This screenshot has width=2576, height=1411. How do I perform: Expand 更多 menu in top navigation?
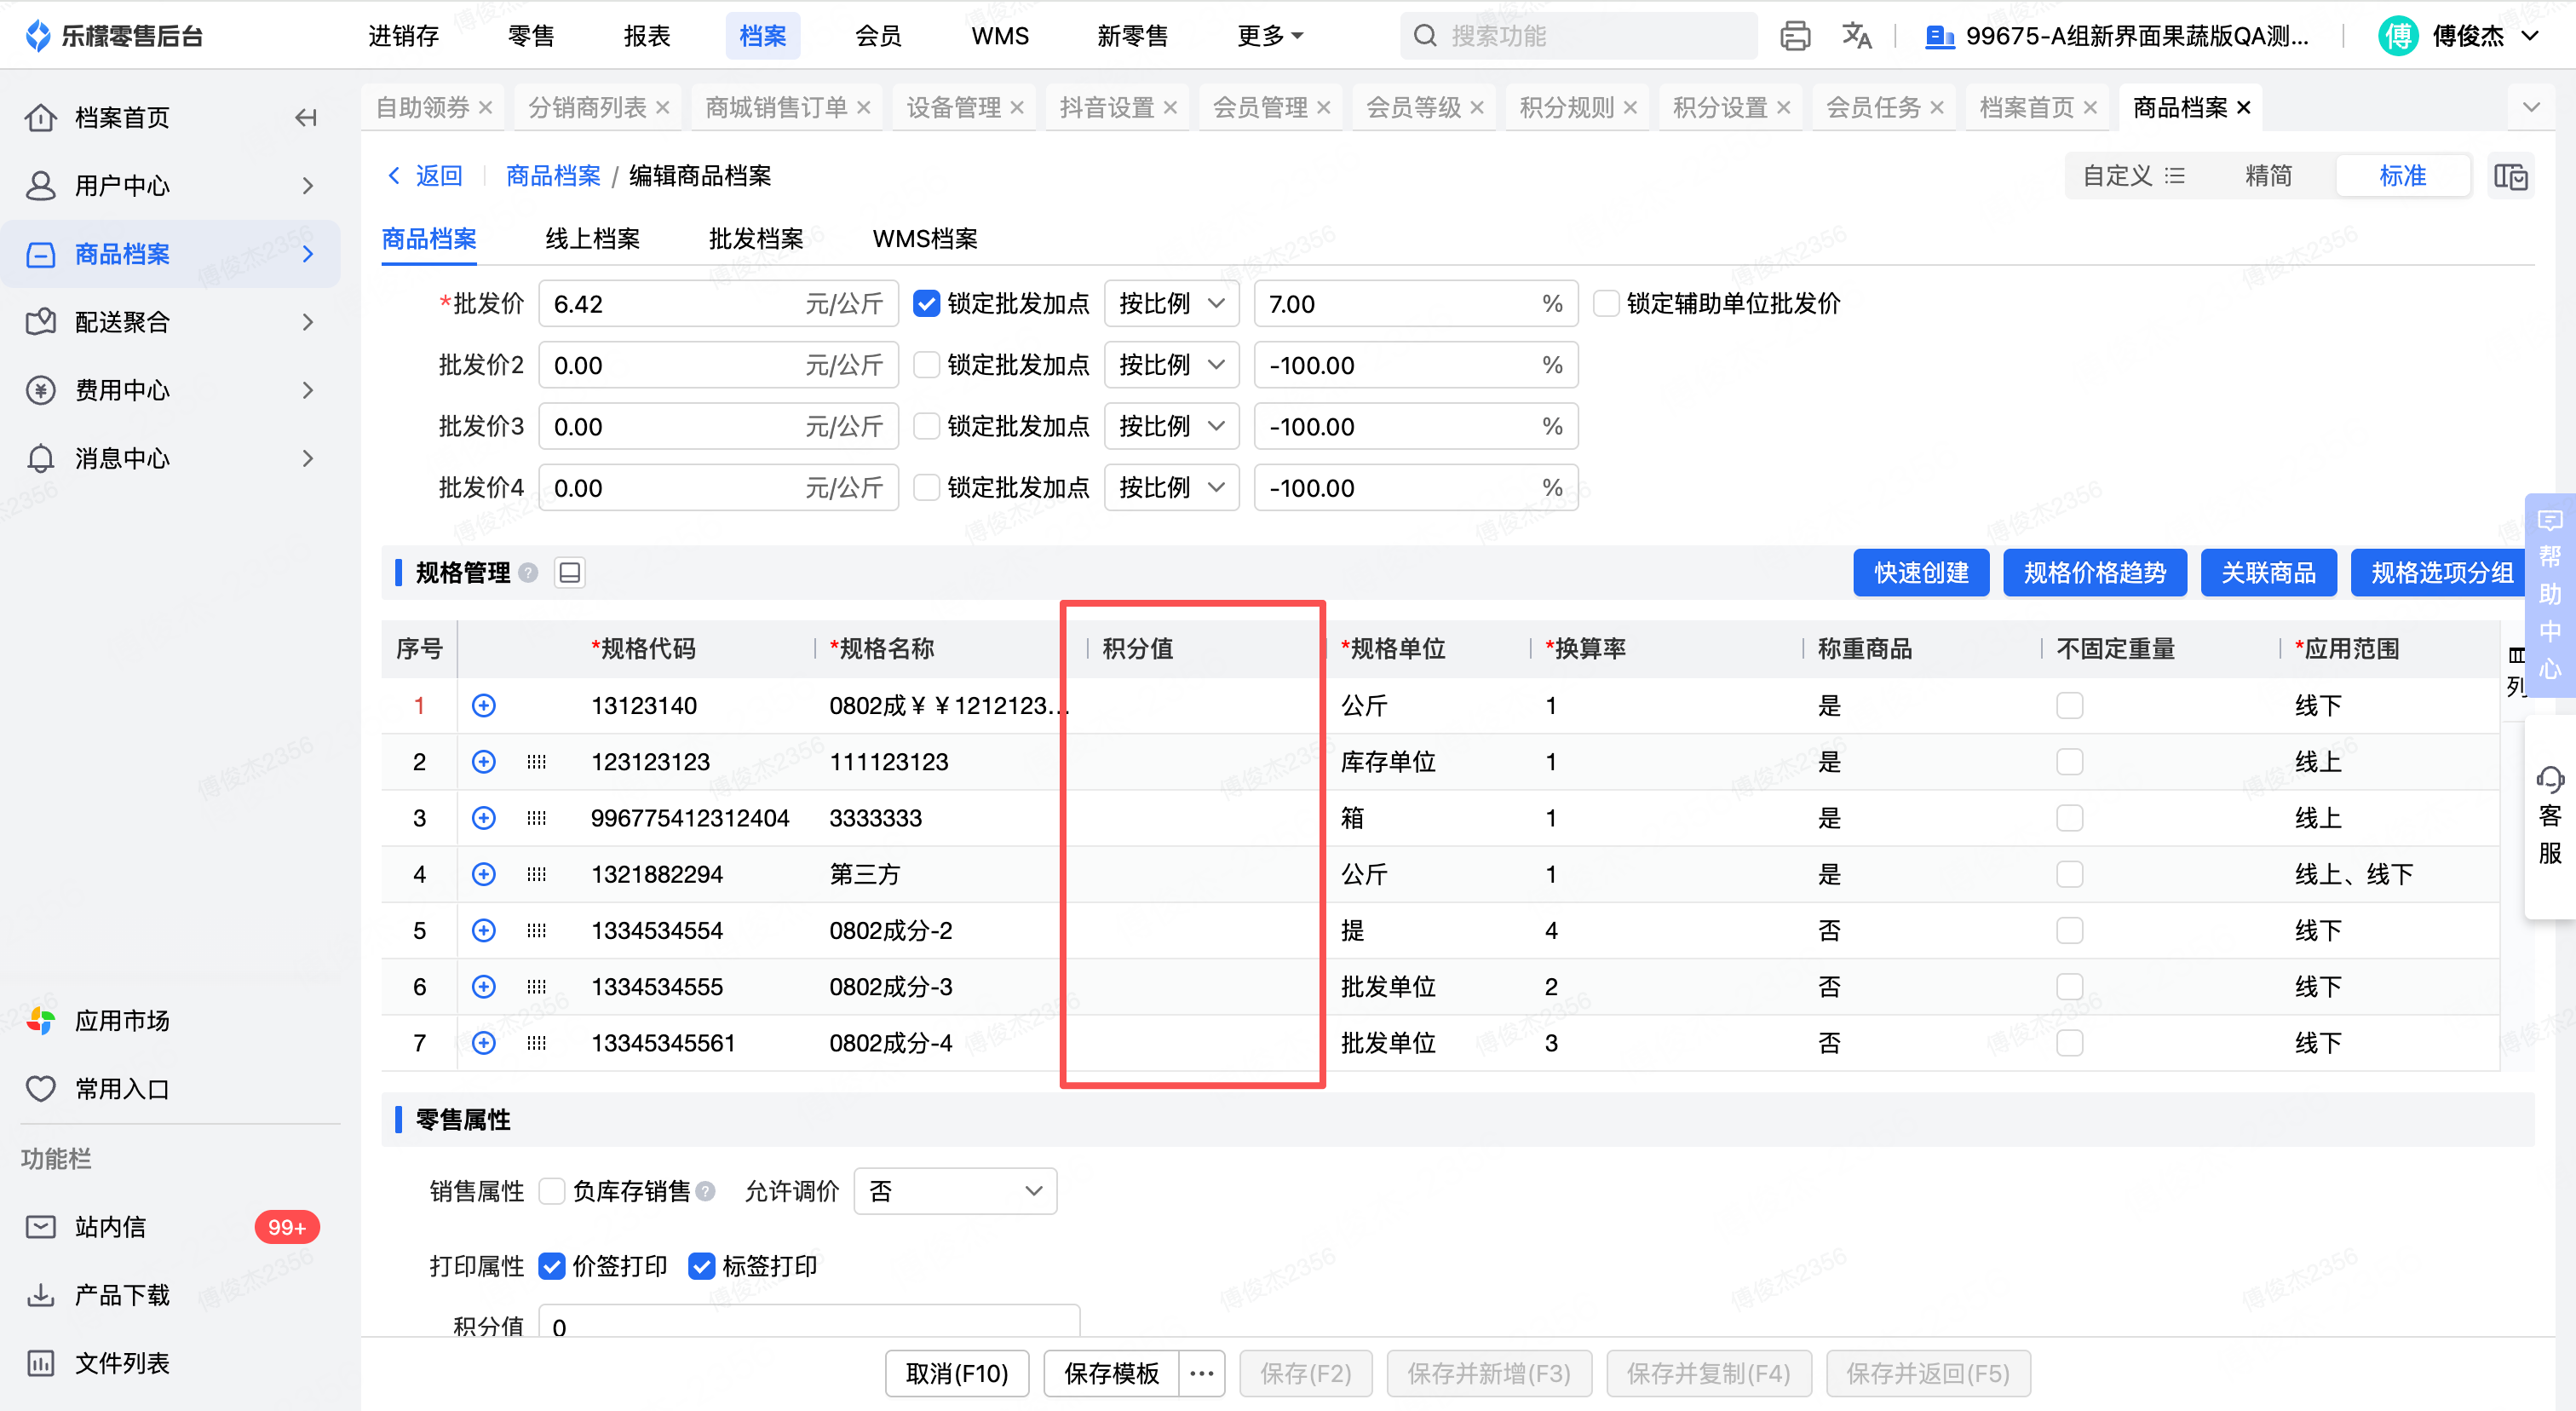[x=1270, y=36]
